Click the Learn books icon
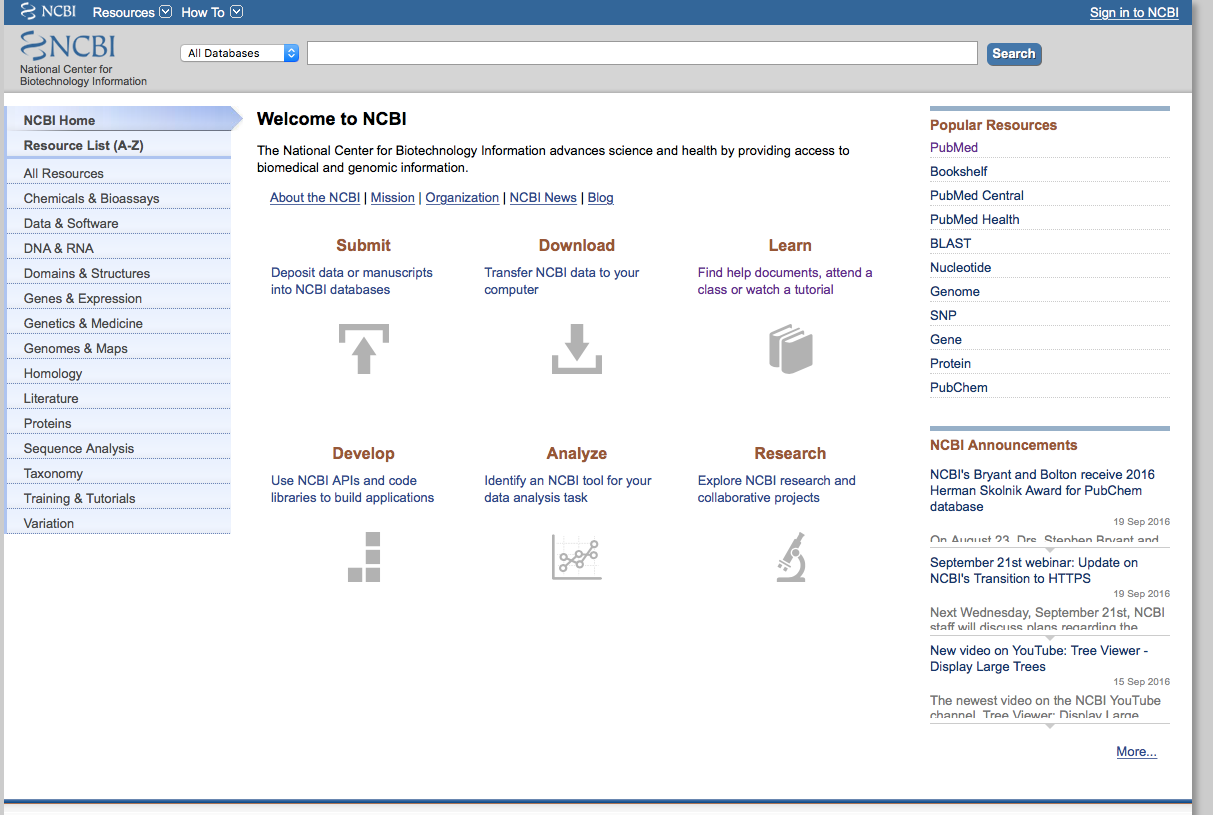 790,349
